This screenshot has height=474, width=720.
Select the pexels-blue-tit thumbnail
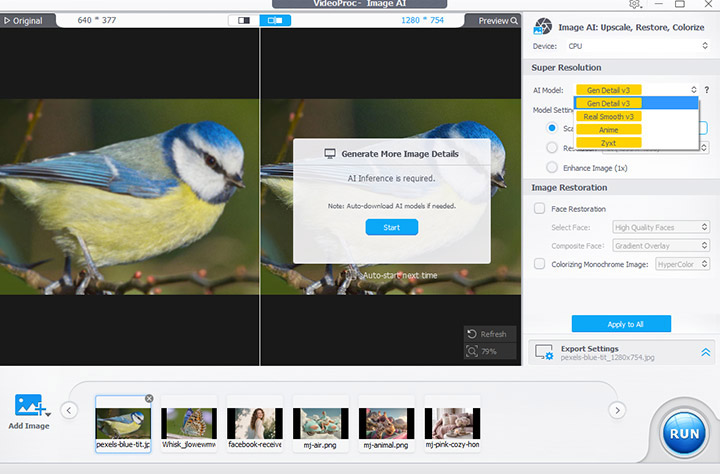(123, 423)
